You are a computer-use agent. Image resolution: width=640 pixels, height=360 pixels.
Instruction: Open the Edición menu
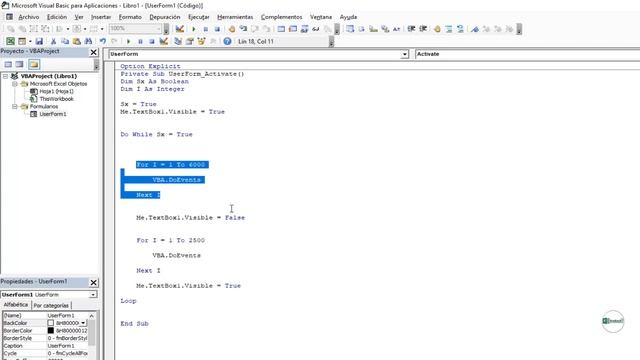[x=57, y=17]
